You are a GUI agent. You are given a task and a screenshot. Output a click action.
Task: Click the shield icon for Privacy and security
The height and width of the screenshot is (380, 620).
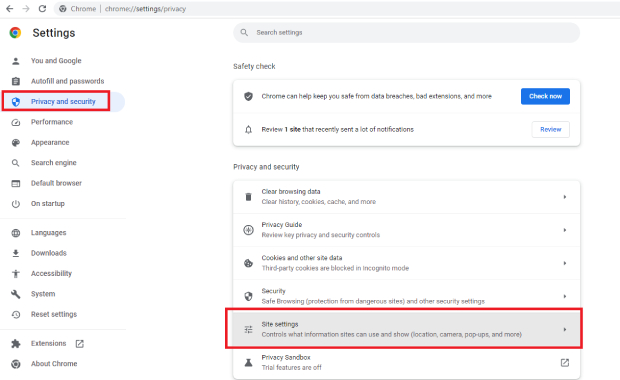15,102
